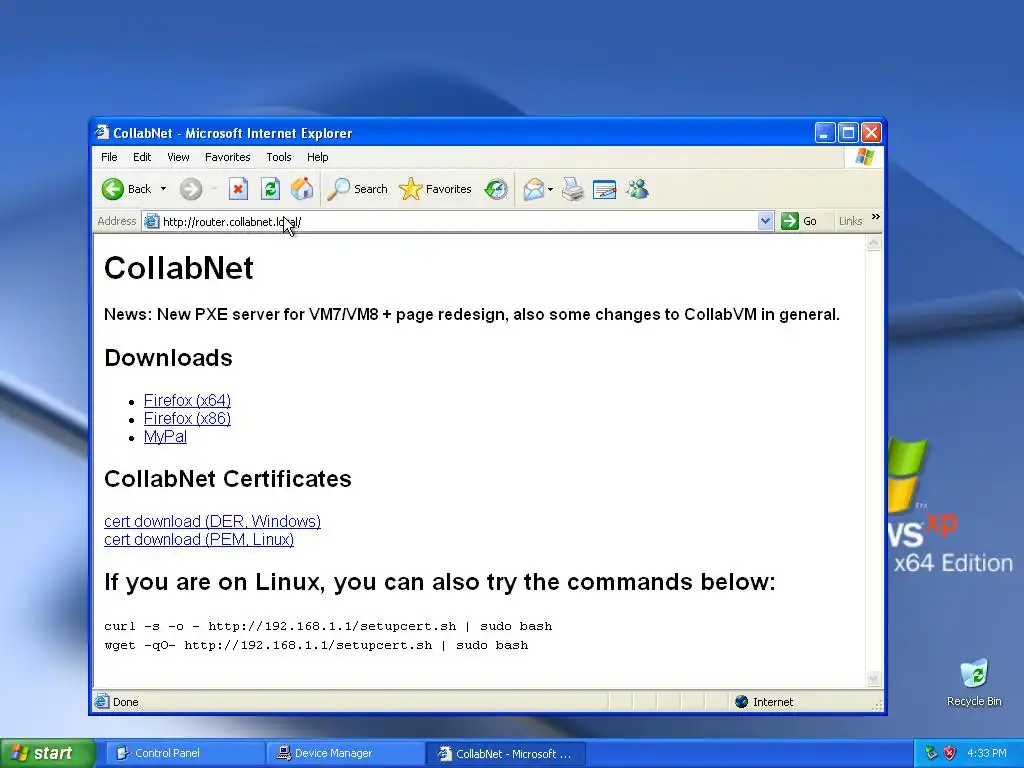Go to the Home page icon

(x=302, y=189)
